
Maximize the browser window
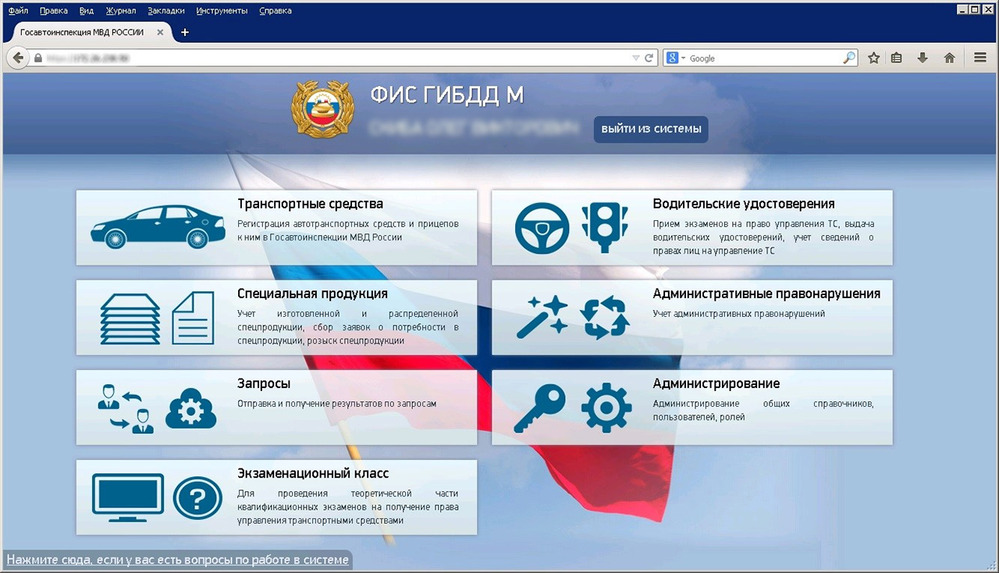(974, 9)
